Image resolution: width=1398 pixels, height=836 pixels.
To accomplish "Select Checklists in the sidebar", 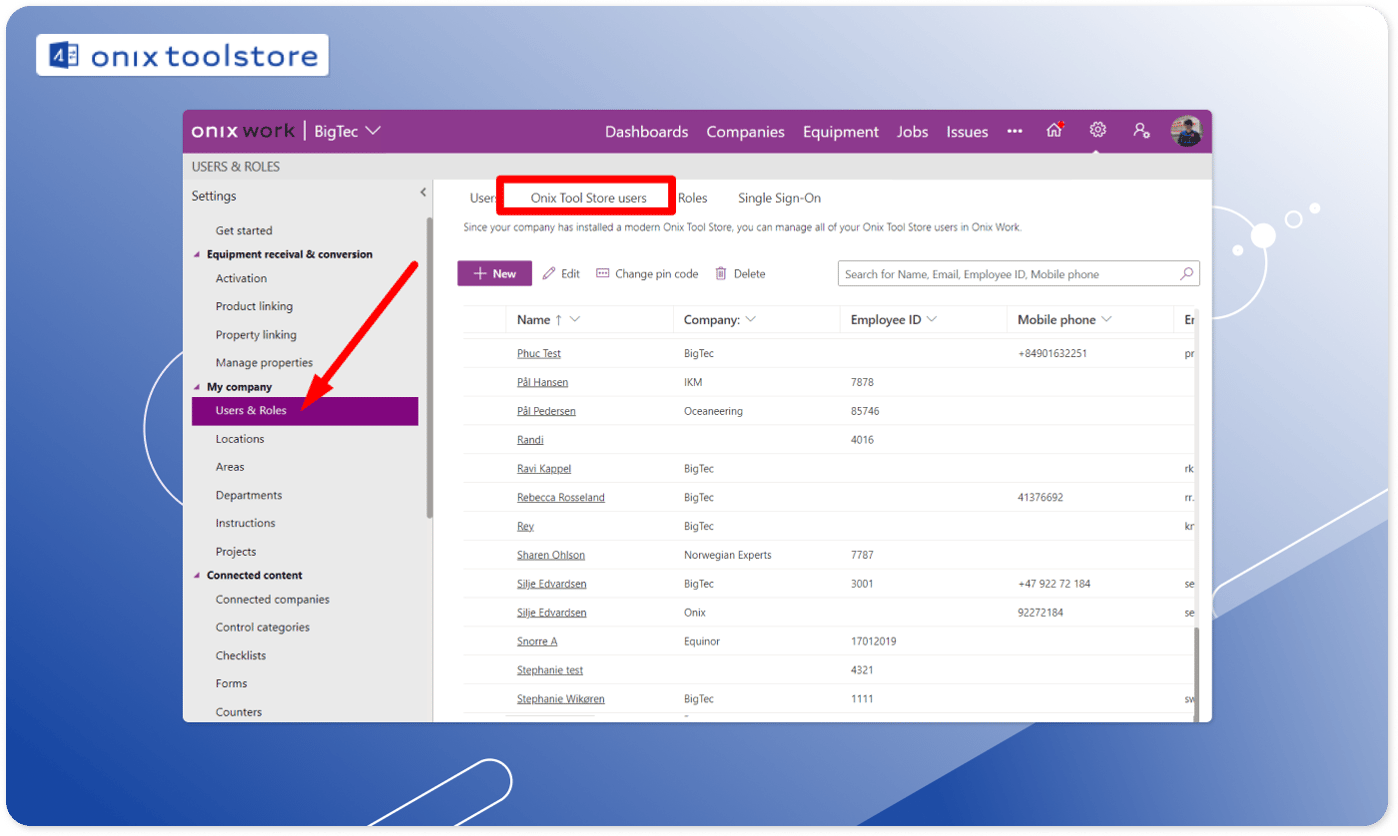I will click(241, 656).
